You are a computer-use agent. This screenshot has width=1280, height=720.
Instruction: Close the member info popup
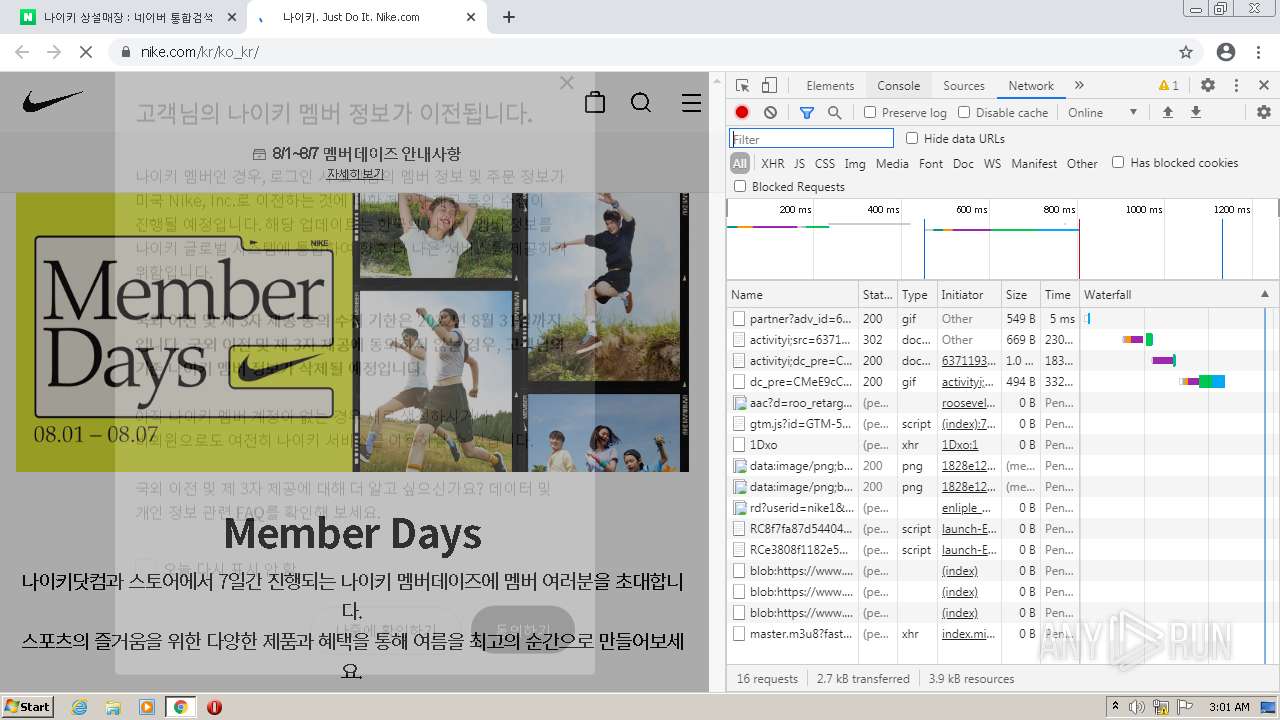567,83
